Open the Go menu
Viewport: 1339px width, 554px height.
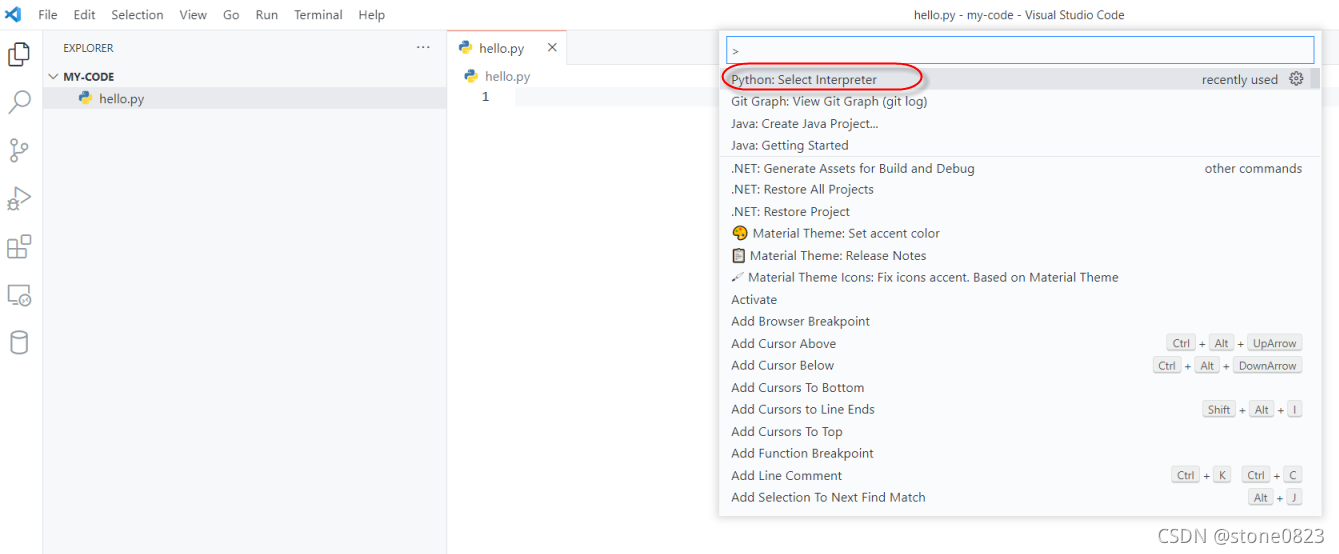coord(231,15)
